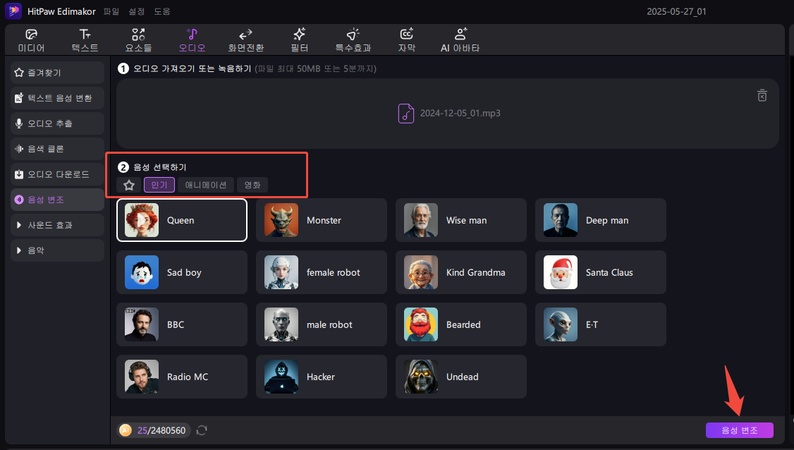Open the 화면전환 transitions tool icon
This screenshot has height=450, width=794.
246,34
